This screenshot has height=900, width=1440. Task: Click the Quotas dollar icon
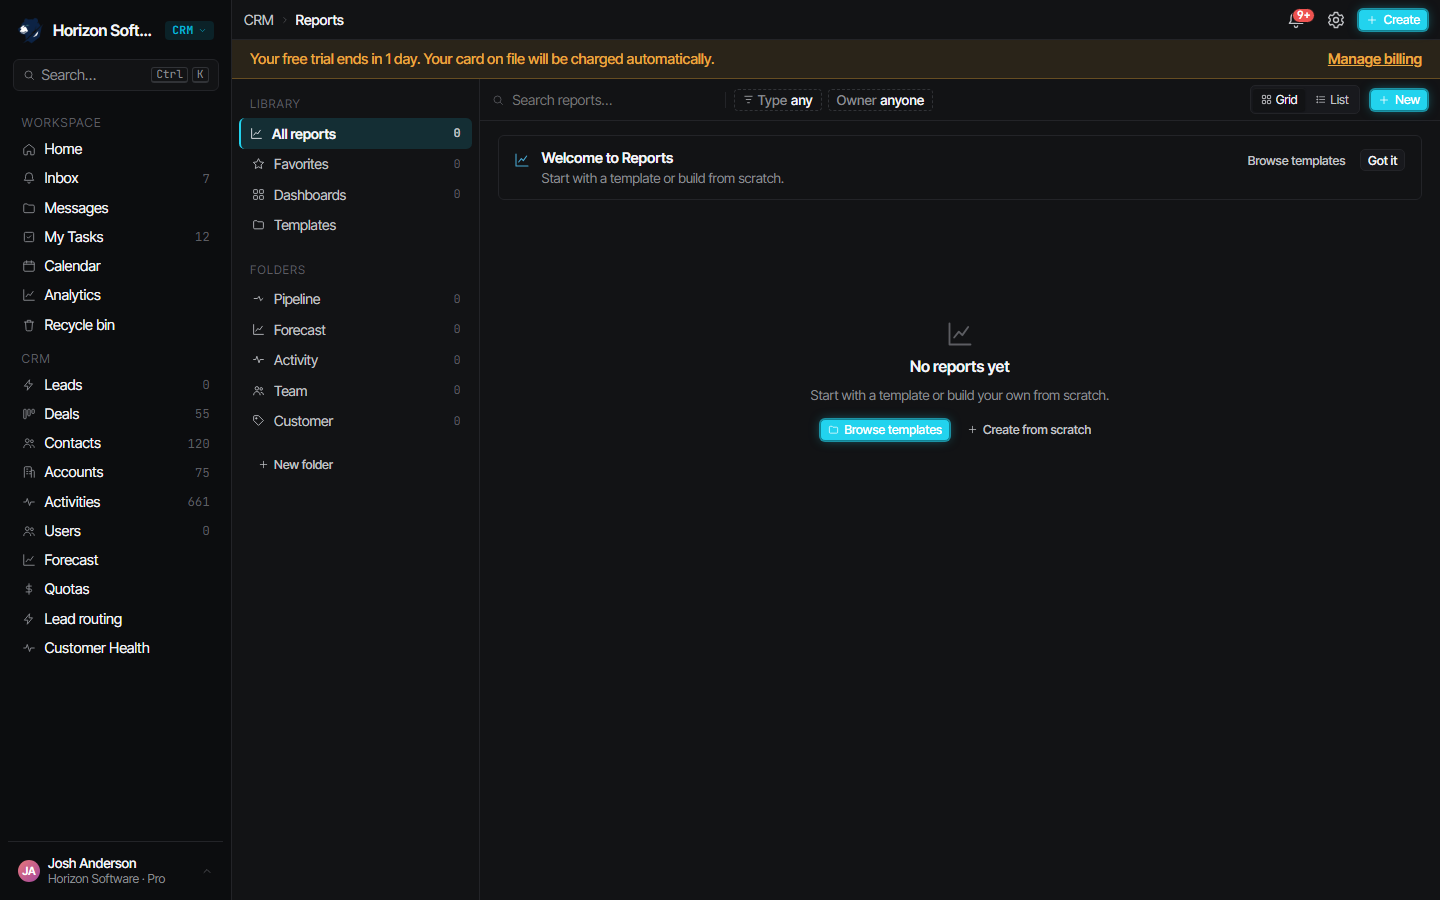click(29, 589)
